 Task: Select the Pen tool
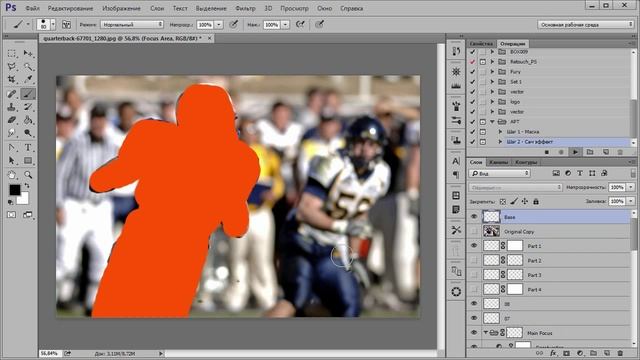(x=12, y=147)
